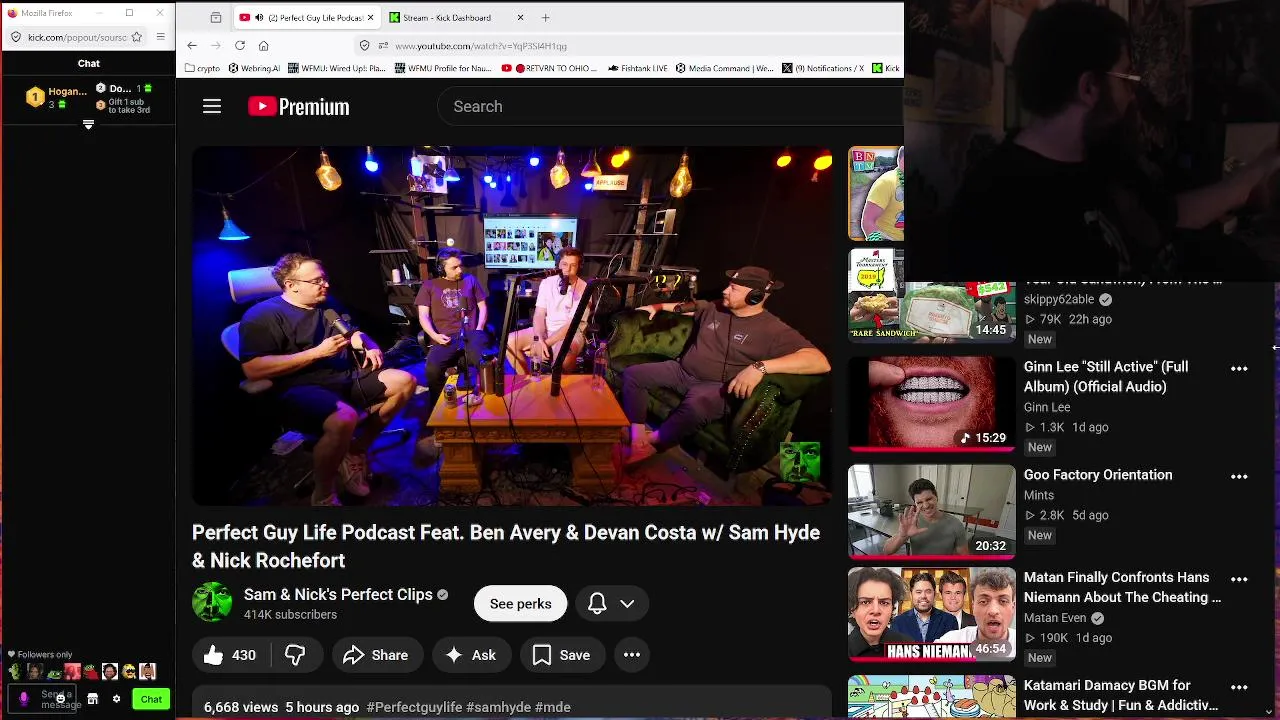Expand the notification preferences chevron

click(x=627, y=604)
